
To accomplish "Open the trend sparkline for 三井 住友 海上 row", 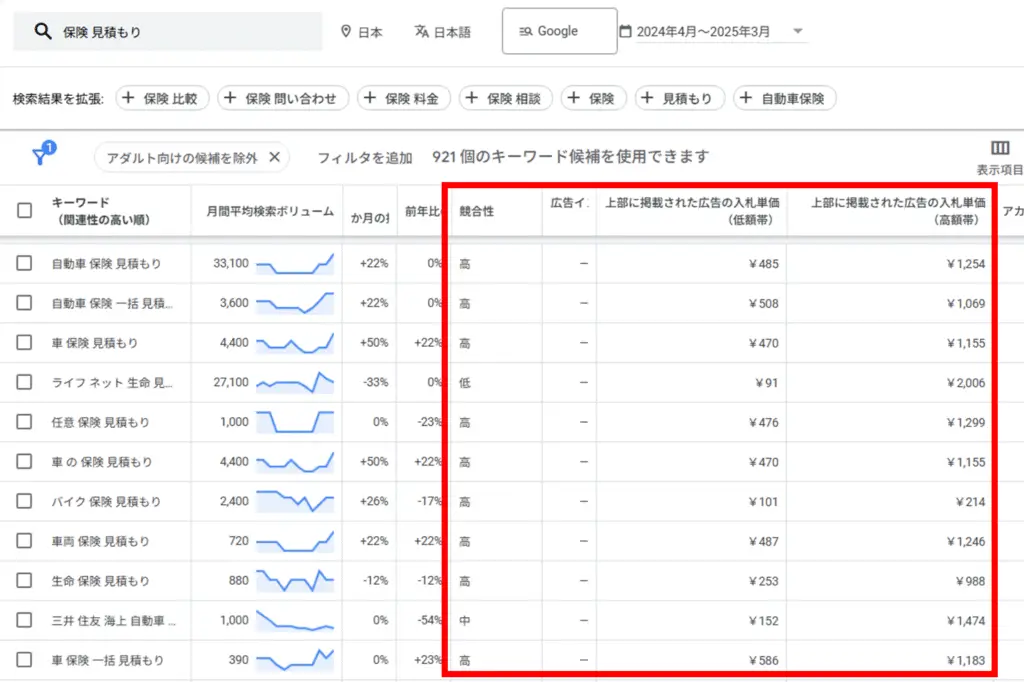I will pos(295,621).
